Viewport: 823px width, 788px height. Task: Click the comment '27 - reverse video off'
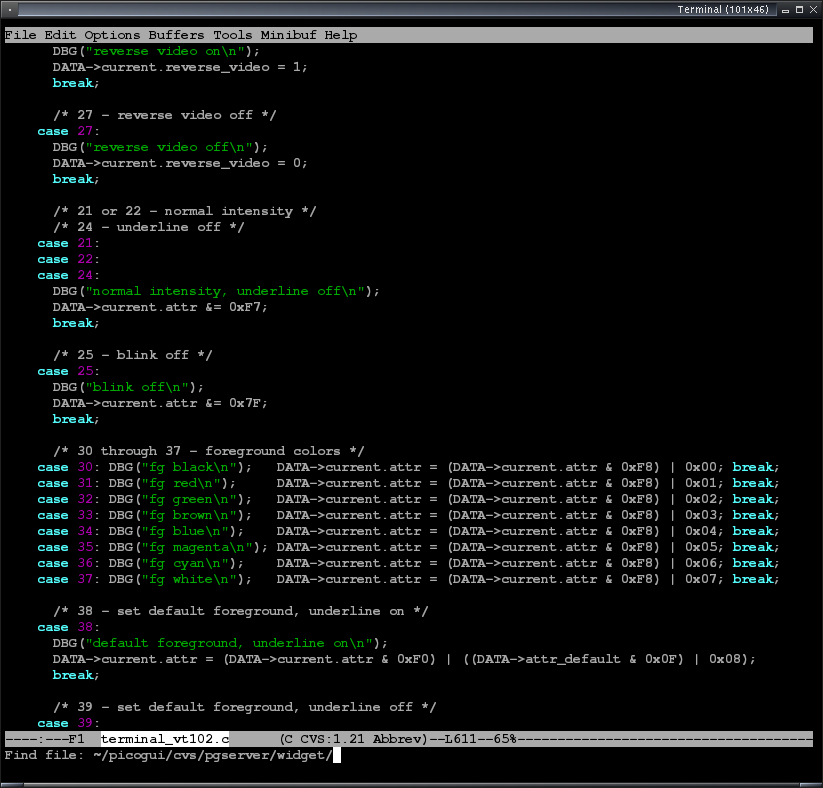click(x=165, y=115)
